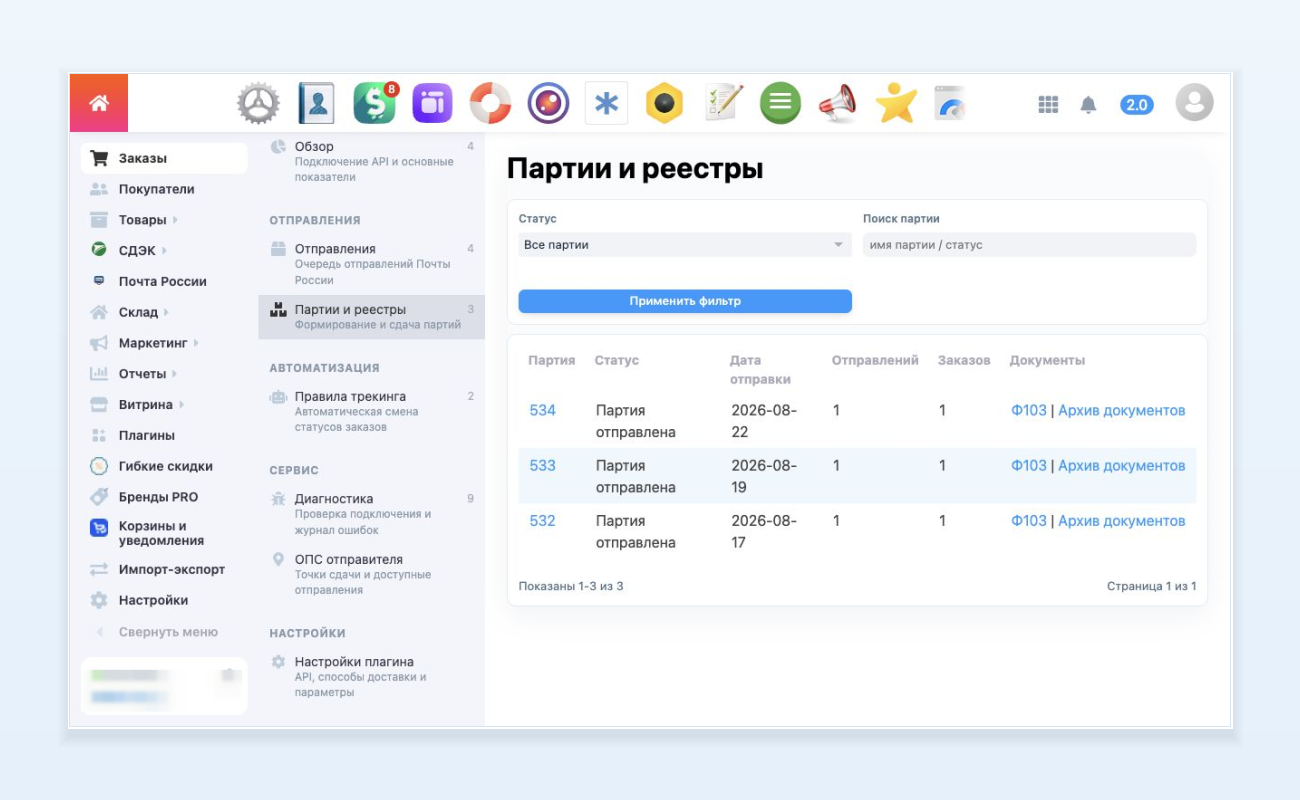Click the ОПС отправителя map pin icon

[x=278, y=560]
